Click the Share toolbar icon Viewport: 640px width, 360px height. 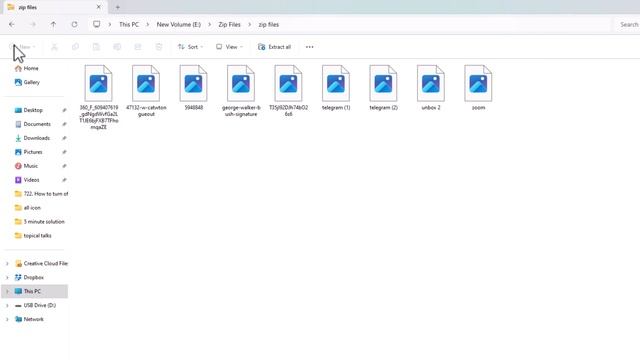[138, 47]
